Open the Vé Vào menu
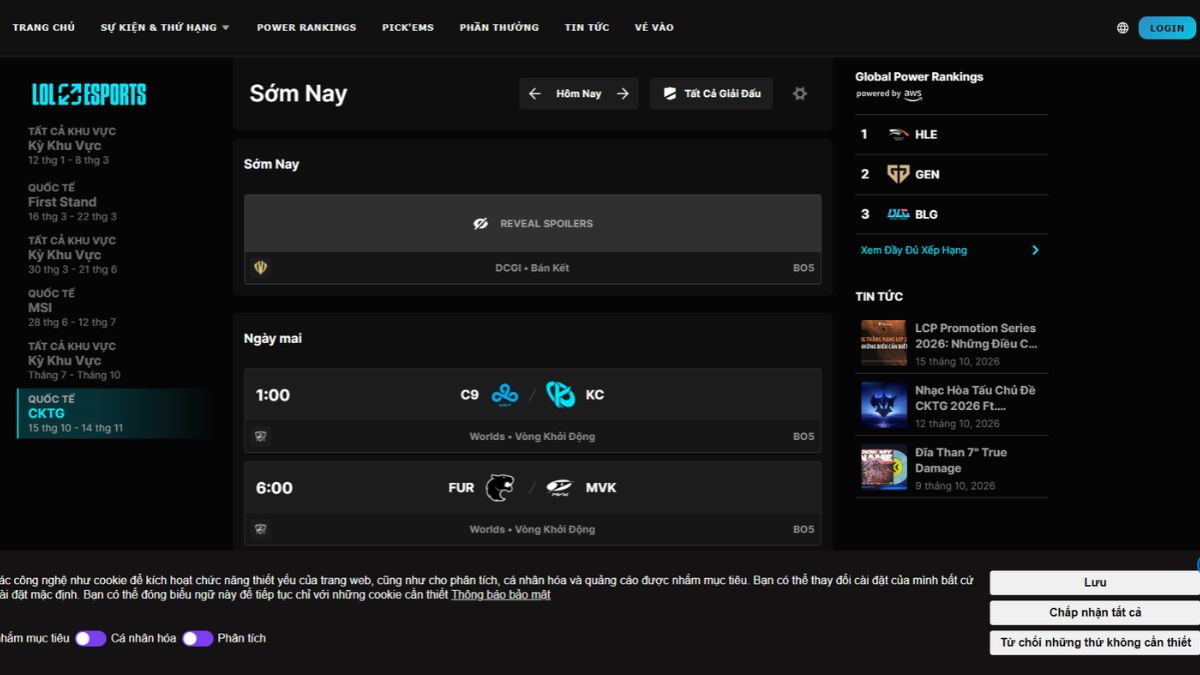 [x=654, y=28]
